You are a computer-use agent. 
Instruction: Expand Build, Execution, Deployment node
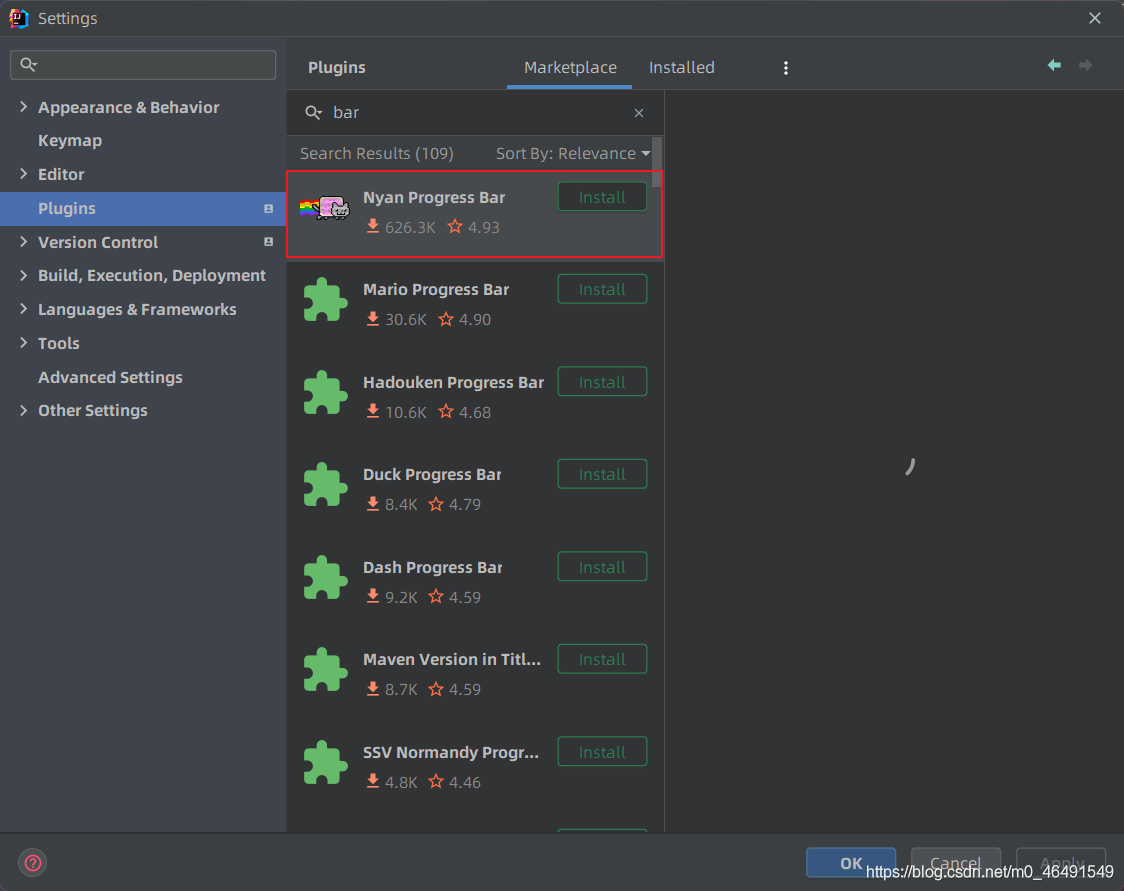pyautogui.click(x=24, y=275)
